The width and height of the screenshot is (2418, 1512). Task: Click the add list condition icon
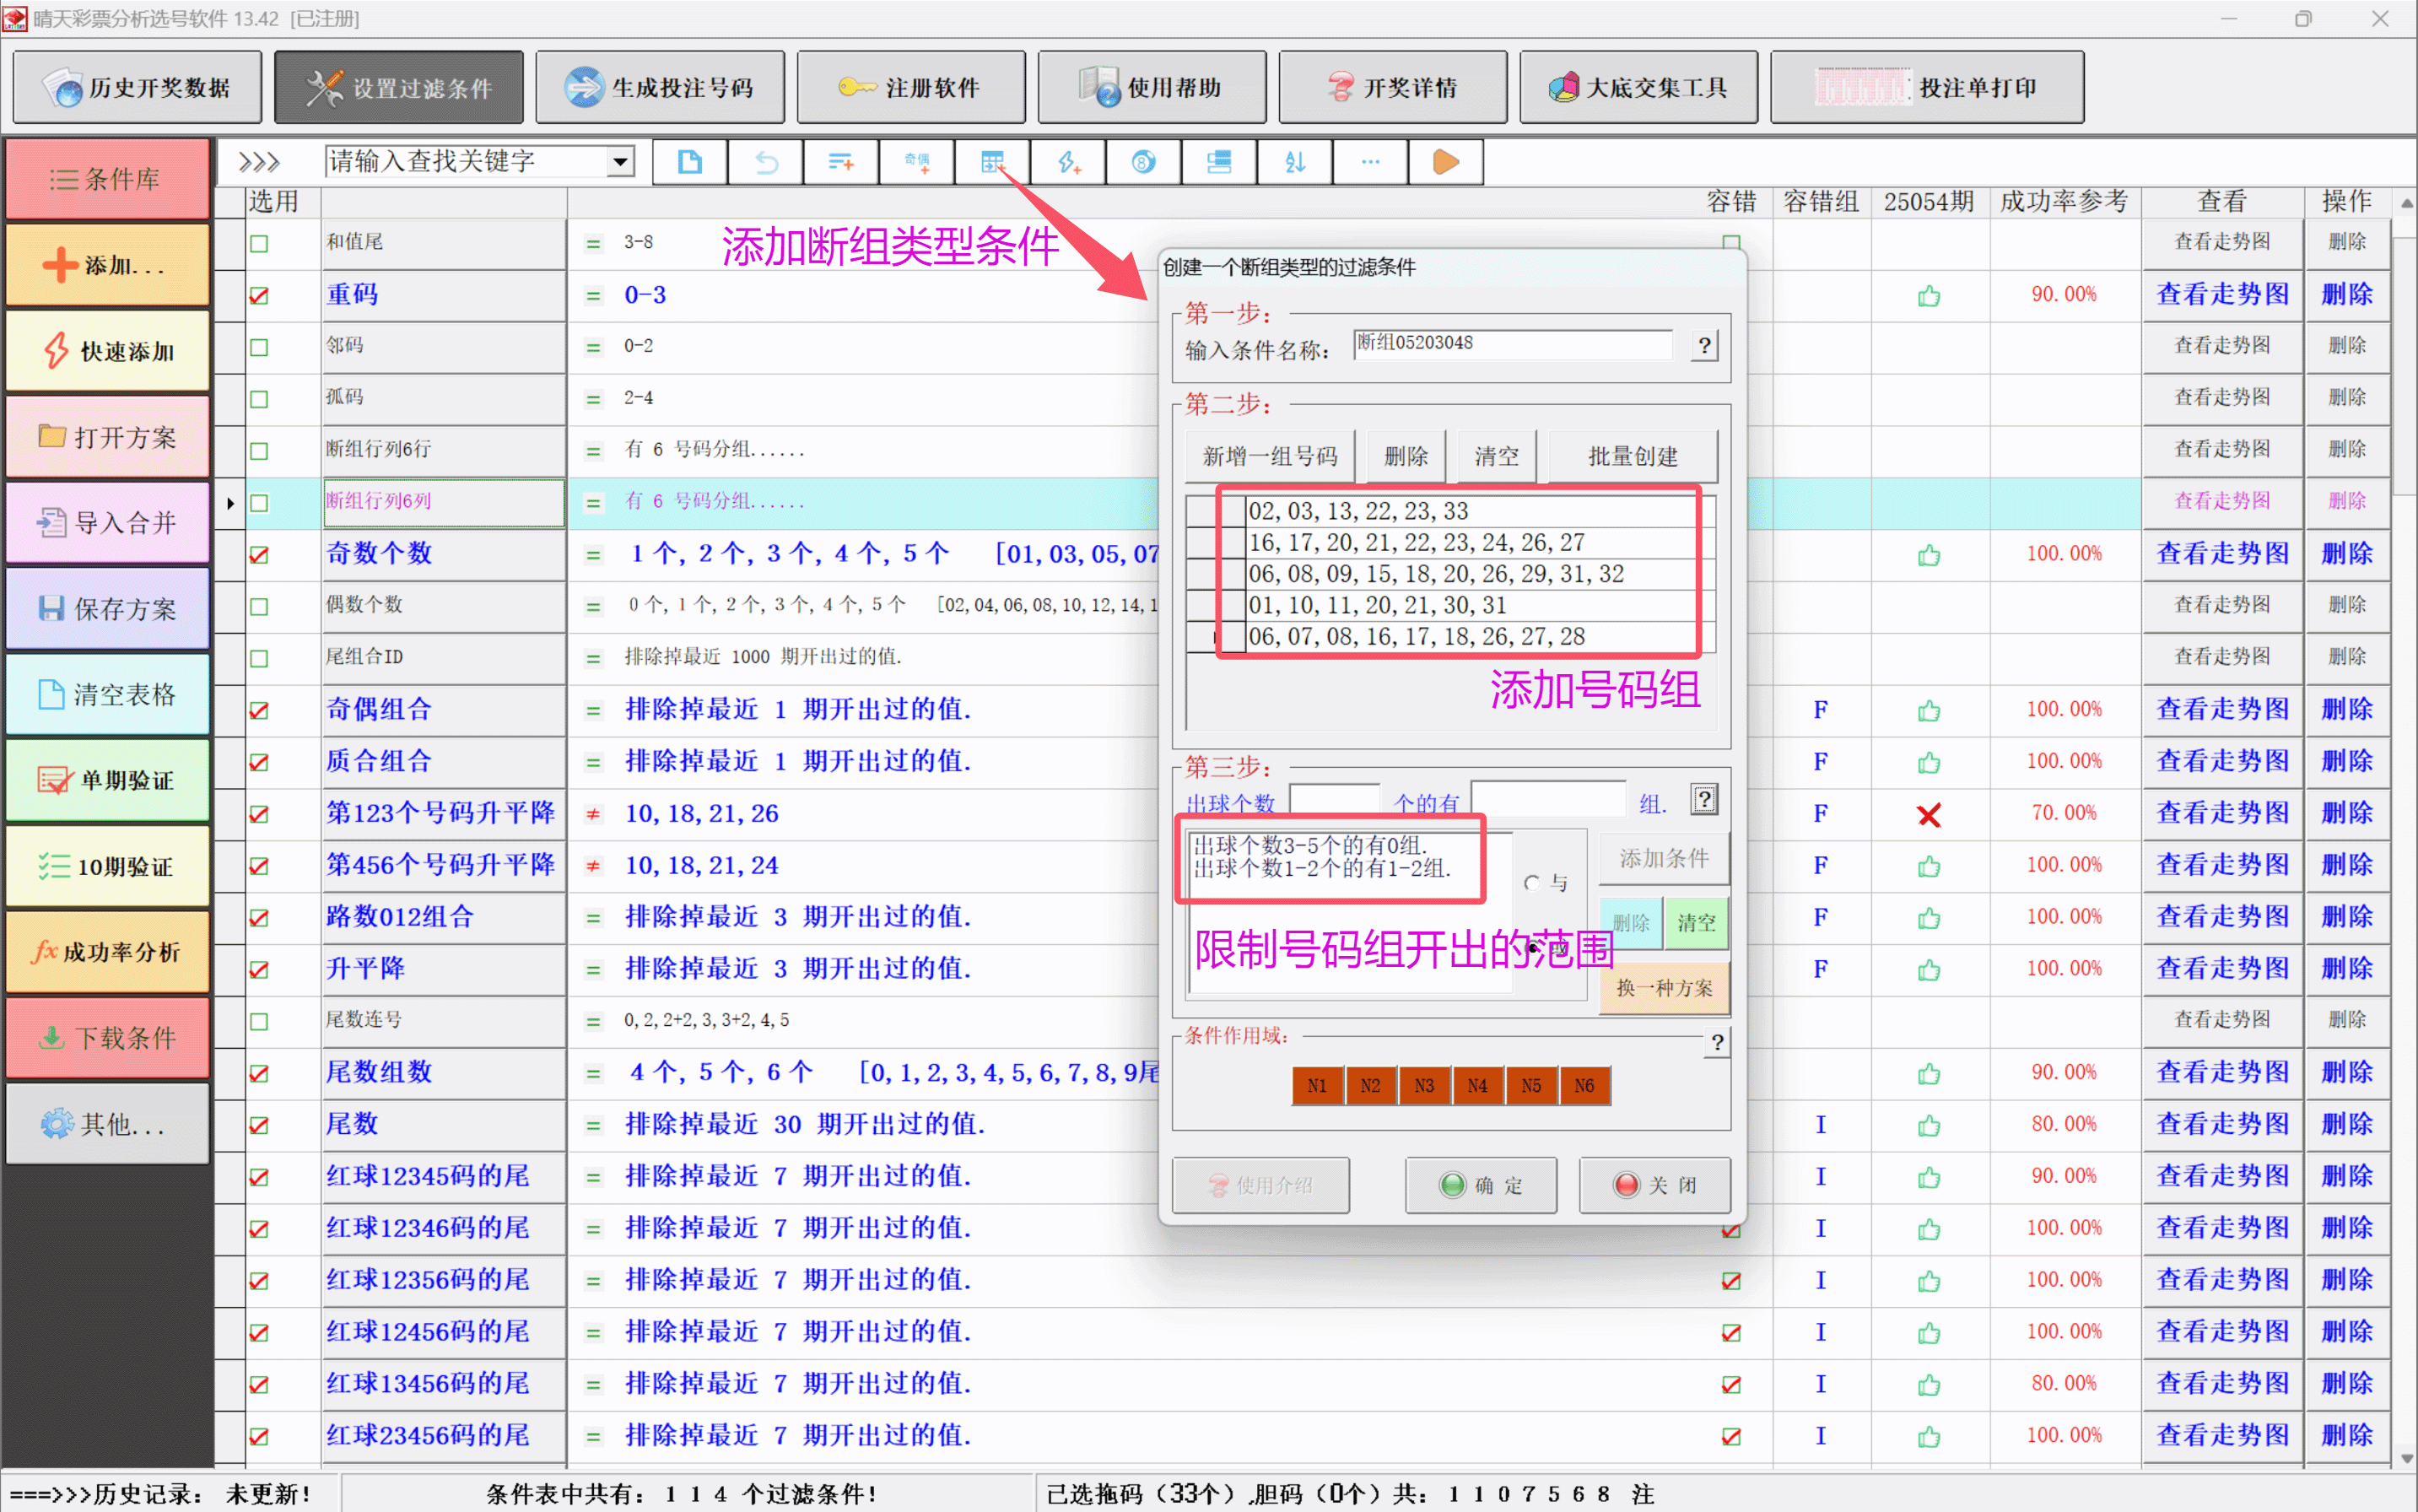(x=841, y=162)
